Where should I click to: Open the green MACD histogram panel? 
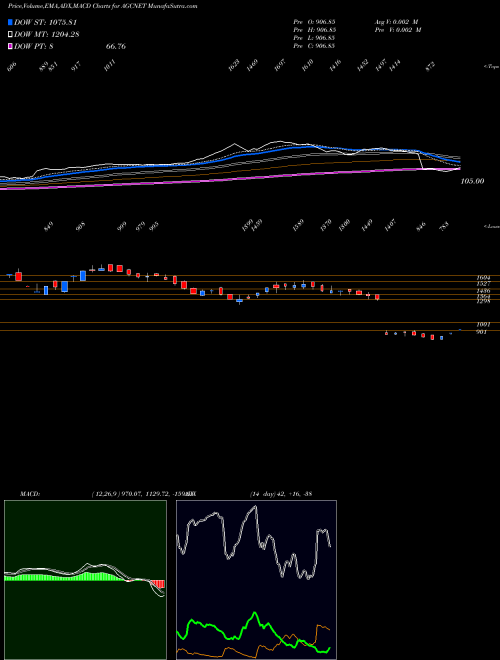(x=85, y=580)
